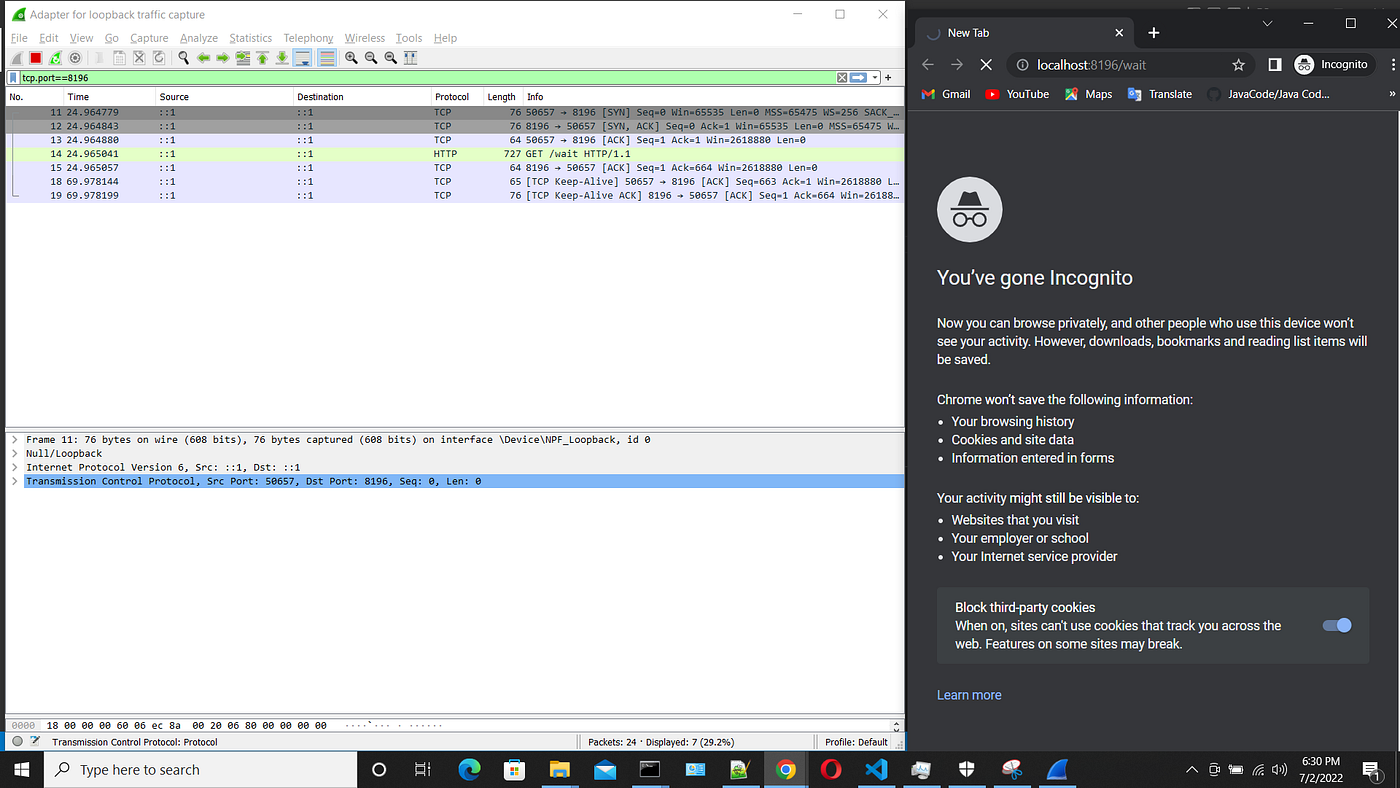The width and height of the screenshot is (1400, 788).
Task: Open Gmail from the bookmarks bar
Action: [944, 93]
